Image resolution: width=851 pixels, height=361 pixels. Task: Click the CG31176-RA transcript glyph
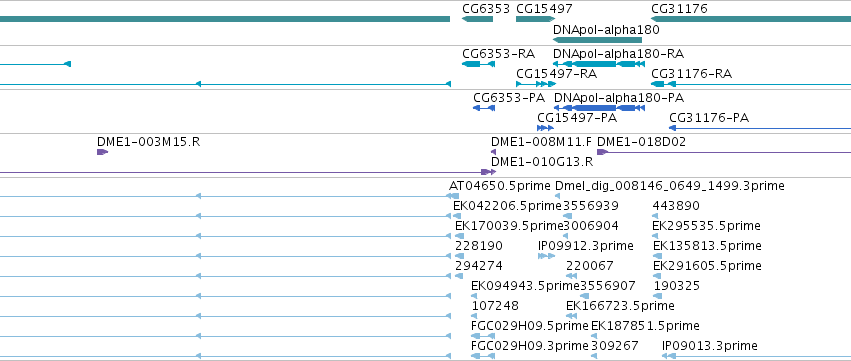(x=751, y=84)
